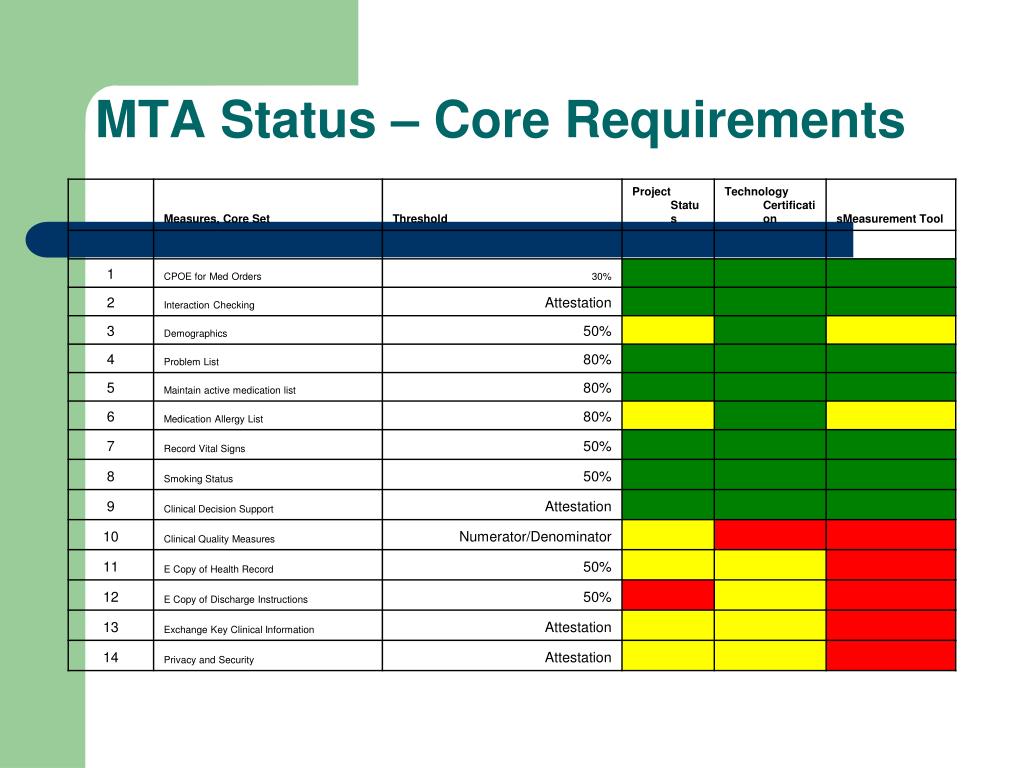1024x768 pixels.
Task: Click 50% threshold for E Copy of Discharge Instructions
Action: pos(598,597)
